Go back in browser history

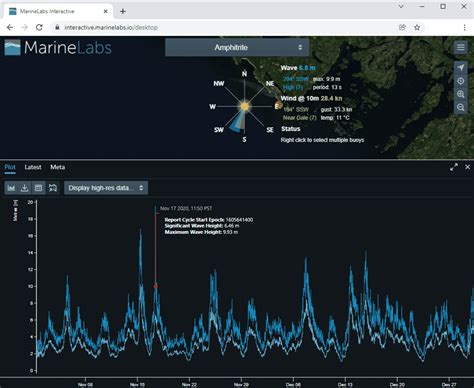[x=10, y=28]
